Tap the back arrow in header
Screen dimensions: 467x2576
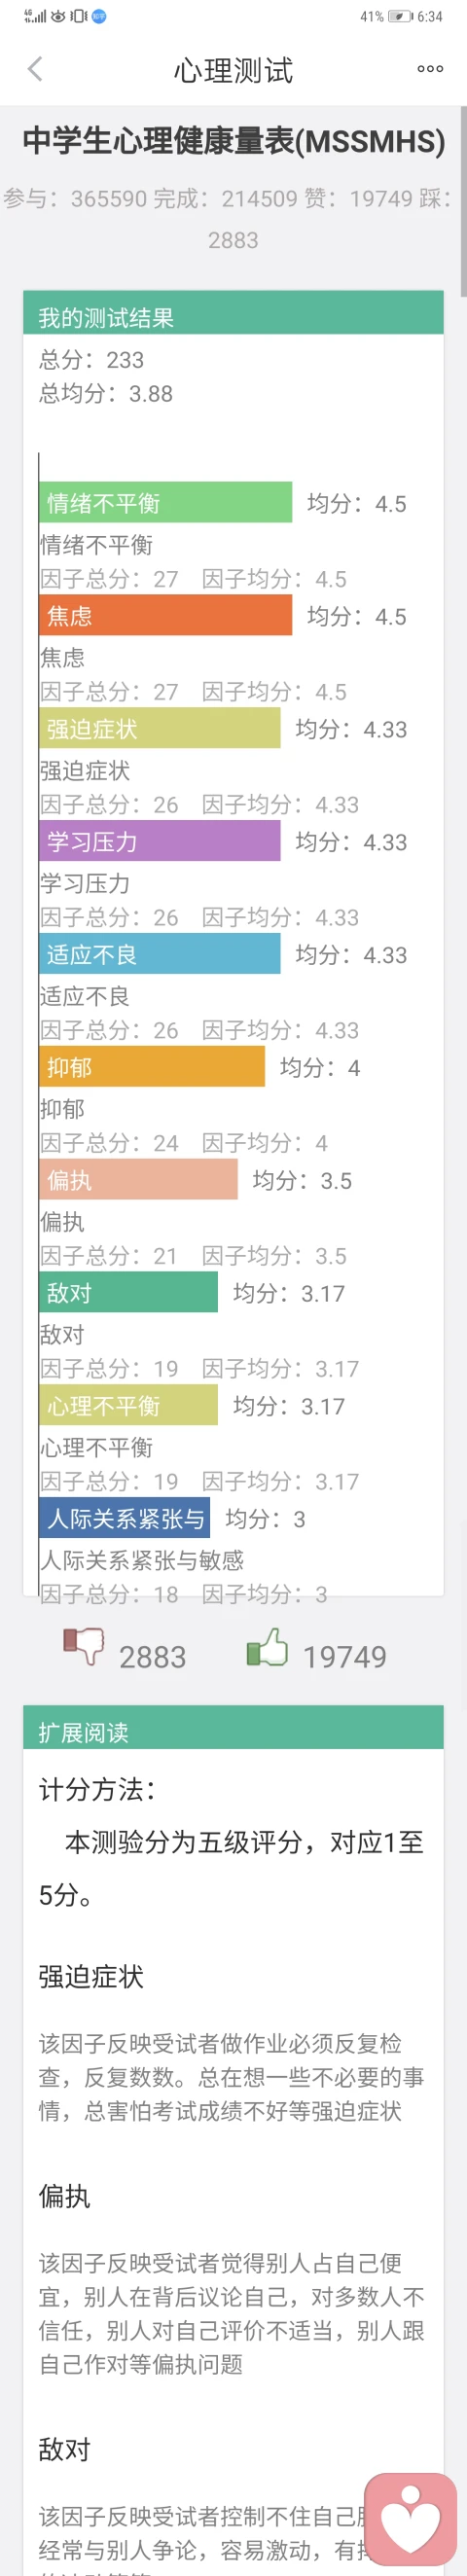point(35,69)
